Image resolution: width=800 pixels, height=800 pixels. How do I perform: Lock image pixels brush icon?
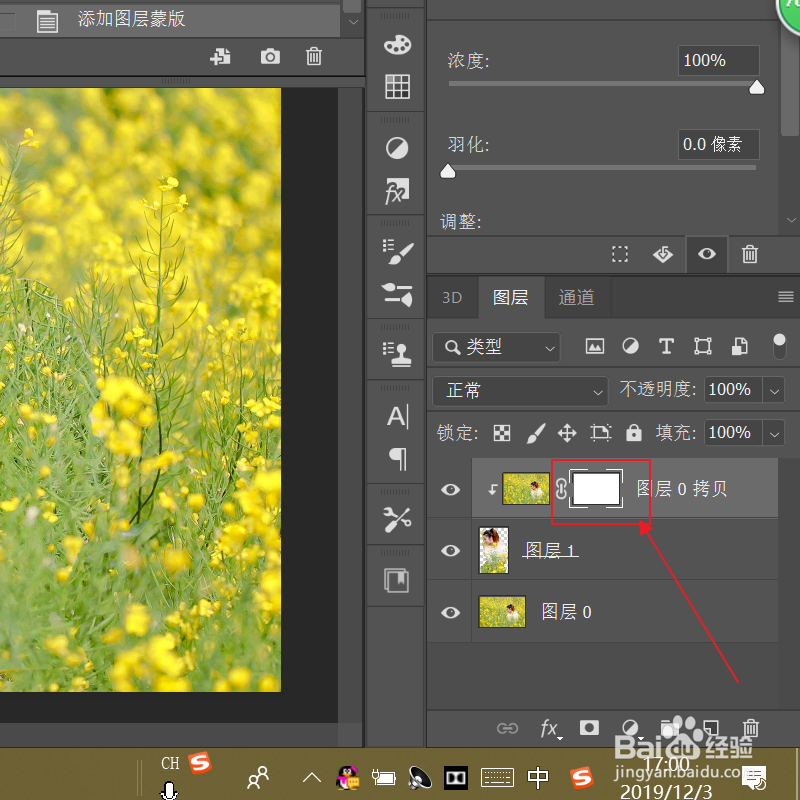[x=535, y=433]
